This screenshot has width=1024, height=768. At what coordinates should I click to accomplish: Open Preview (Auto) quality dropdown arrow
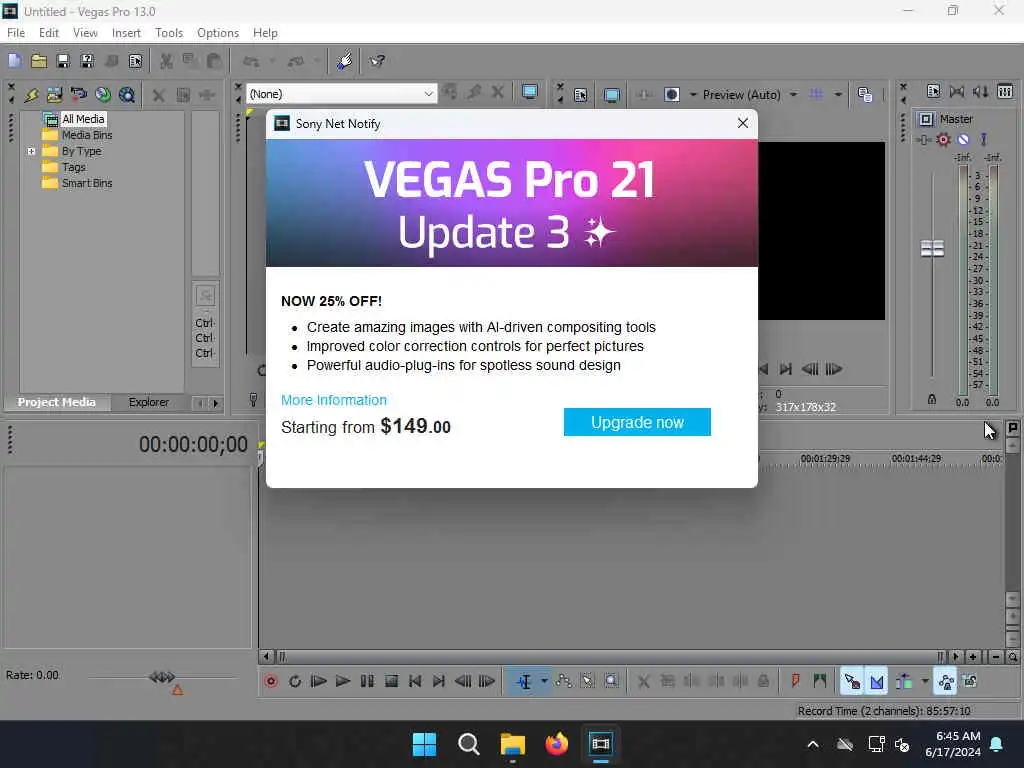click(x=793, y=95)
